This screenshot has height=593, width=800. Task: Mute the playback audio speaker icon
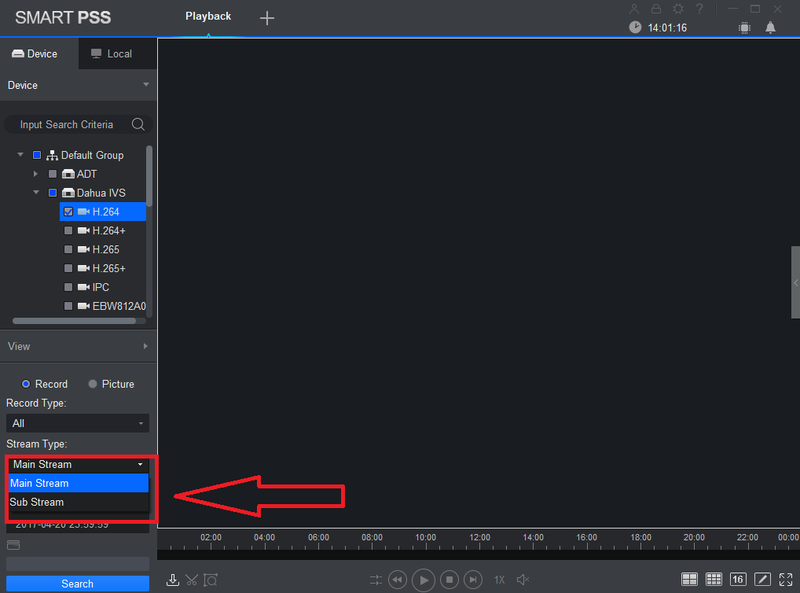[523, 580]
